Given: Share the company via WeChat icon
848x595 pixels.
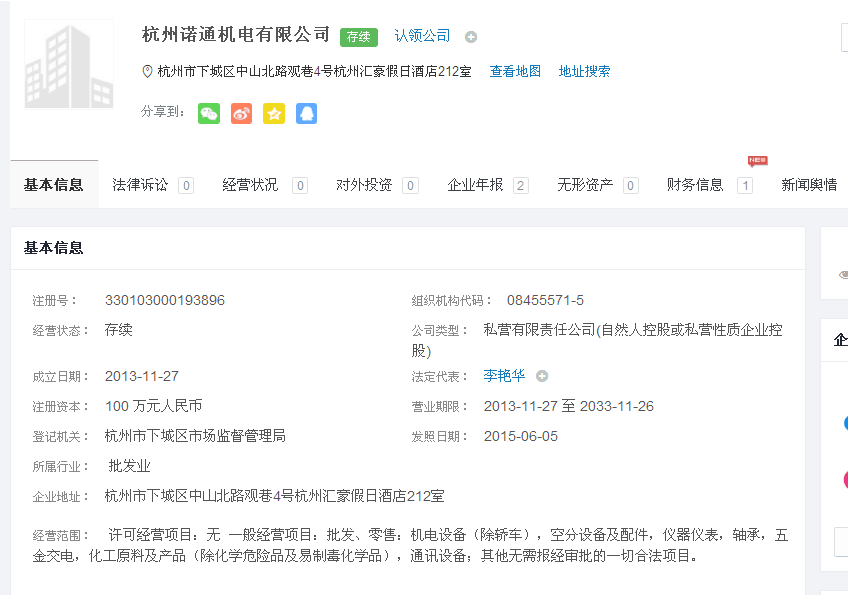Looking at the screenshot, I should click(208, 113).
